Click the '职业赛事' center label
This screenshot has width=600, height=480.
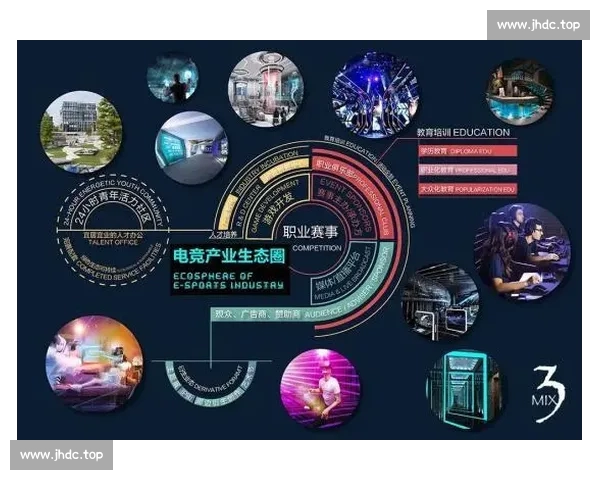[x=310, y=232]
